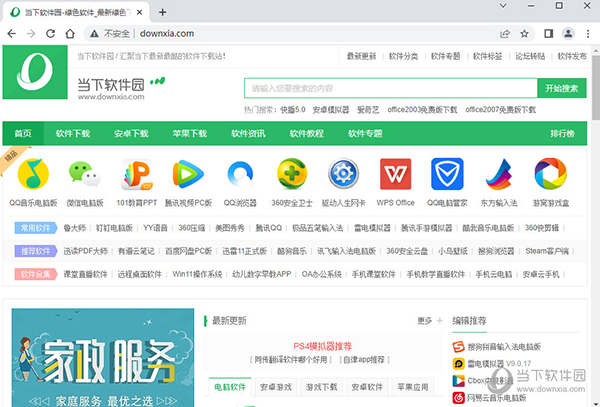Screen dimensions: 600x407
Task: Close the 当下软件园 browser tab
Action: tap(140, 12)
